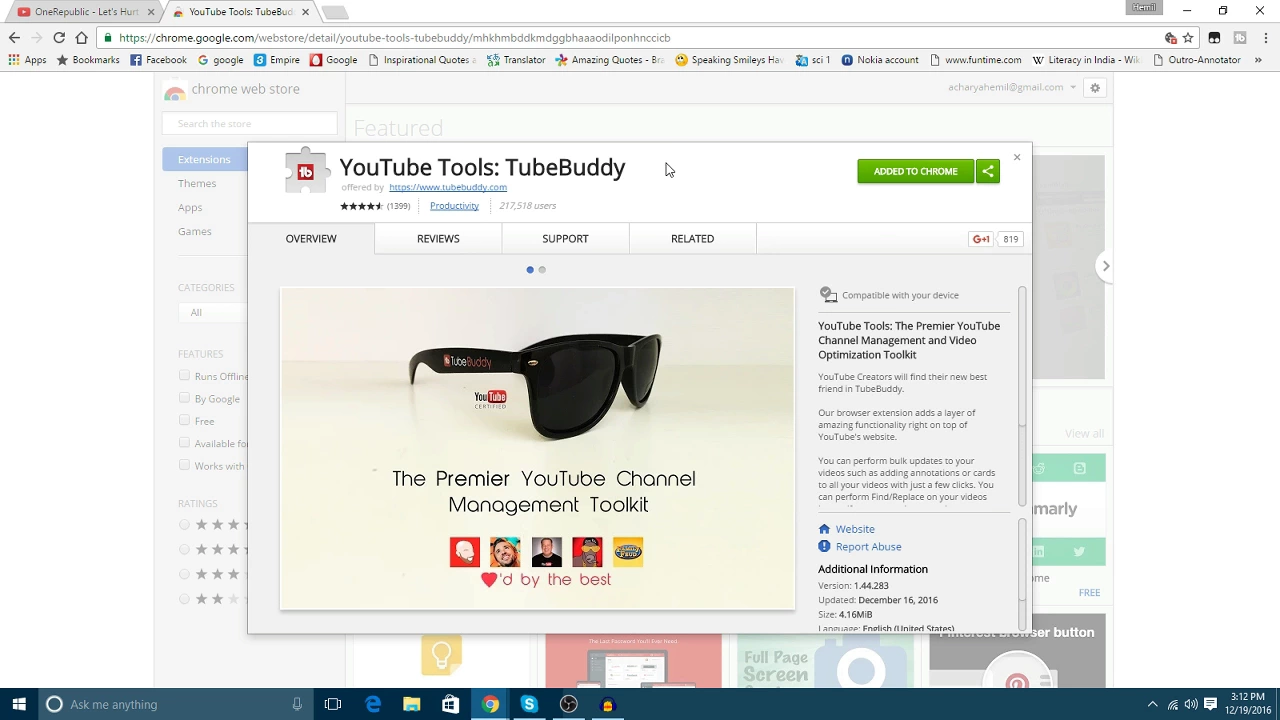
Task: Click the description text scrollbar
Action: pos(1022,396)
